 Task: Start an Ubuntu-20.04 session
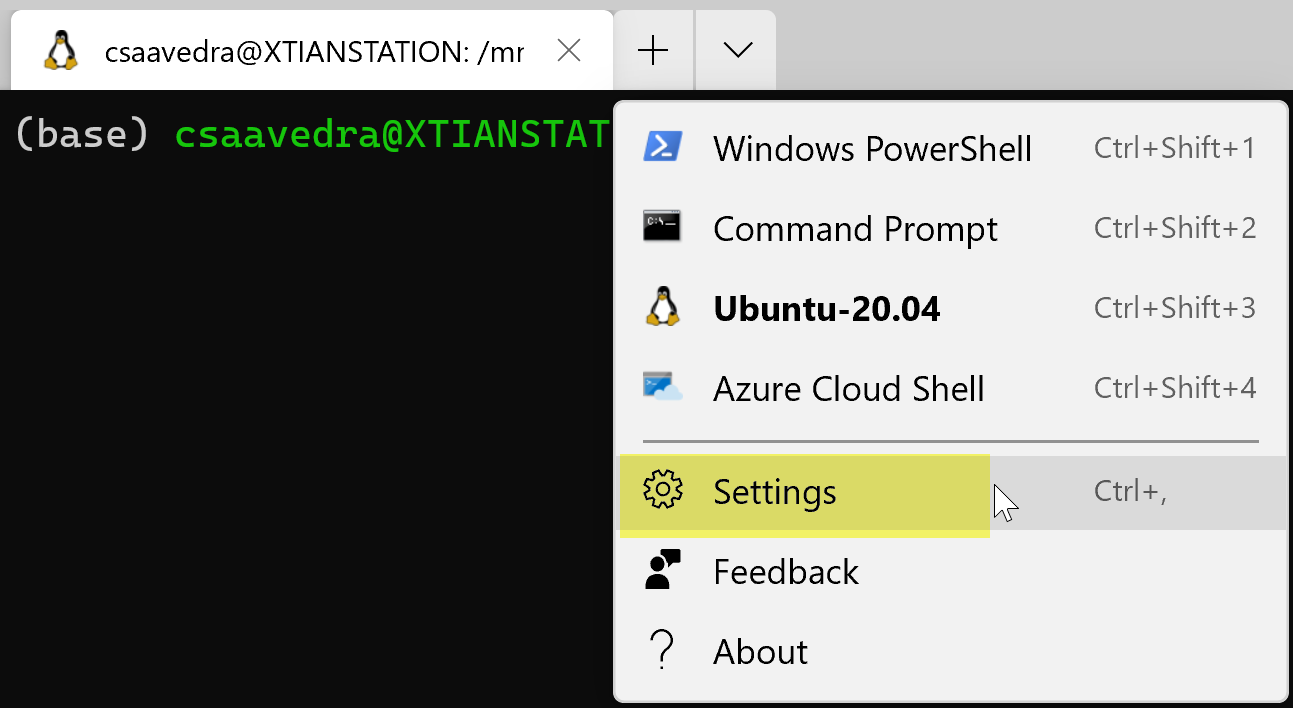click(826, 309)
